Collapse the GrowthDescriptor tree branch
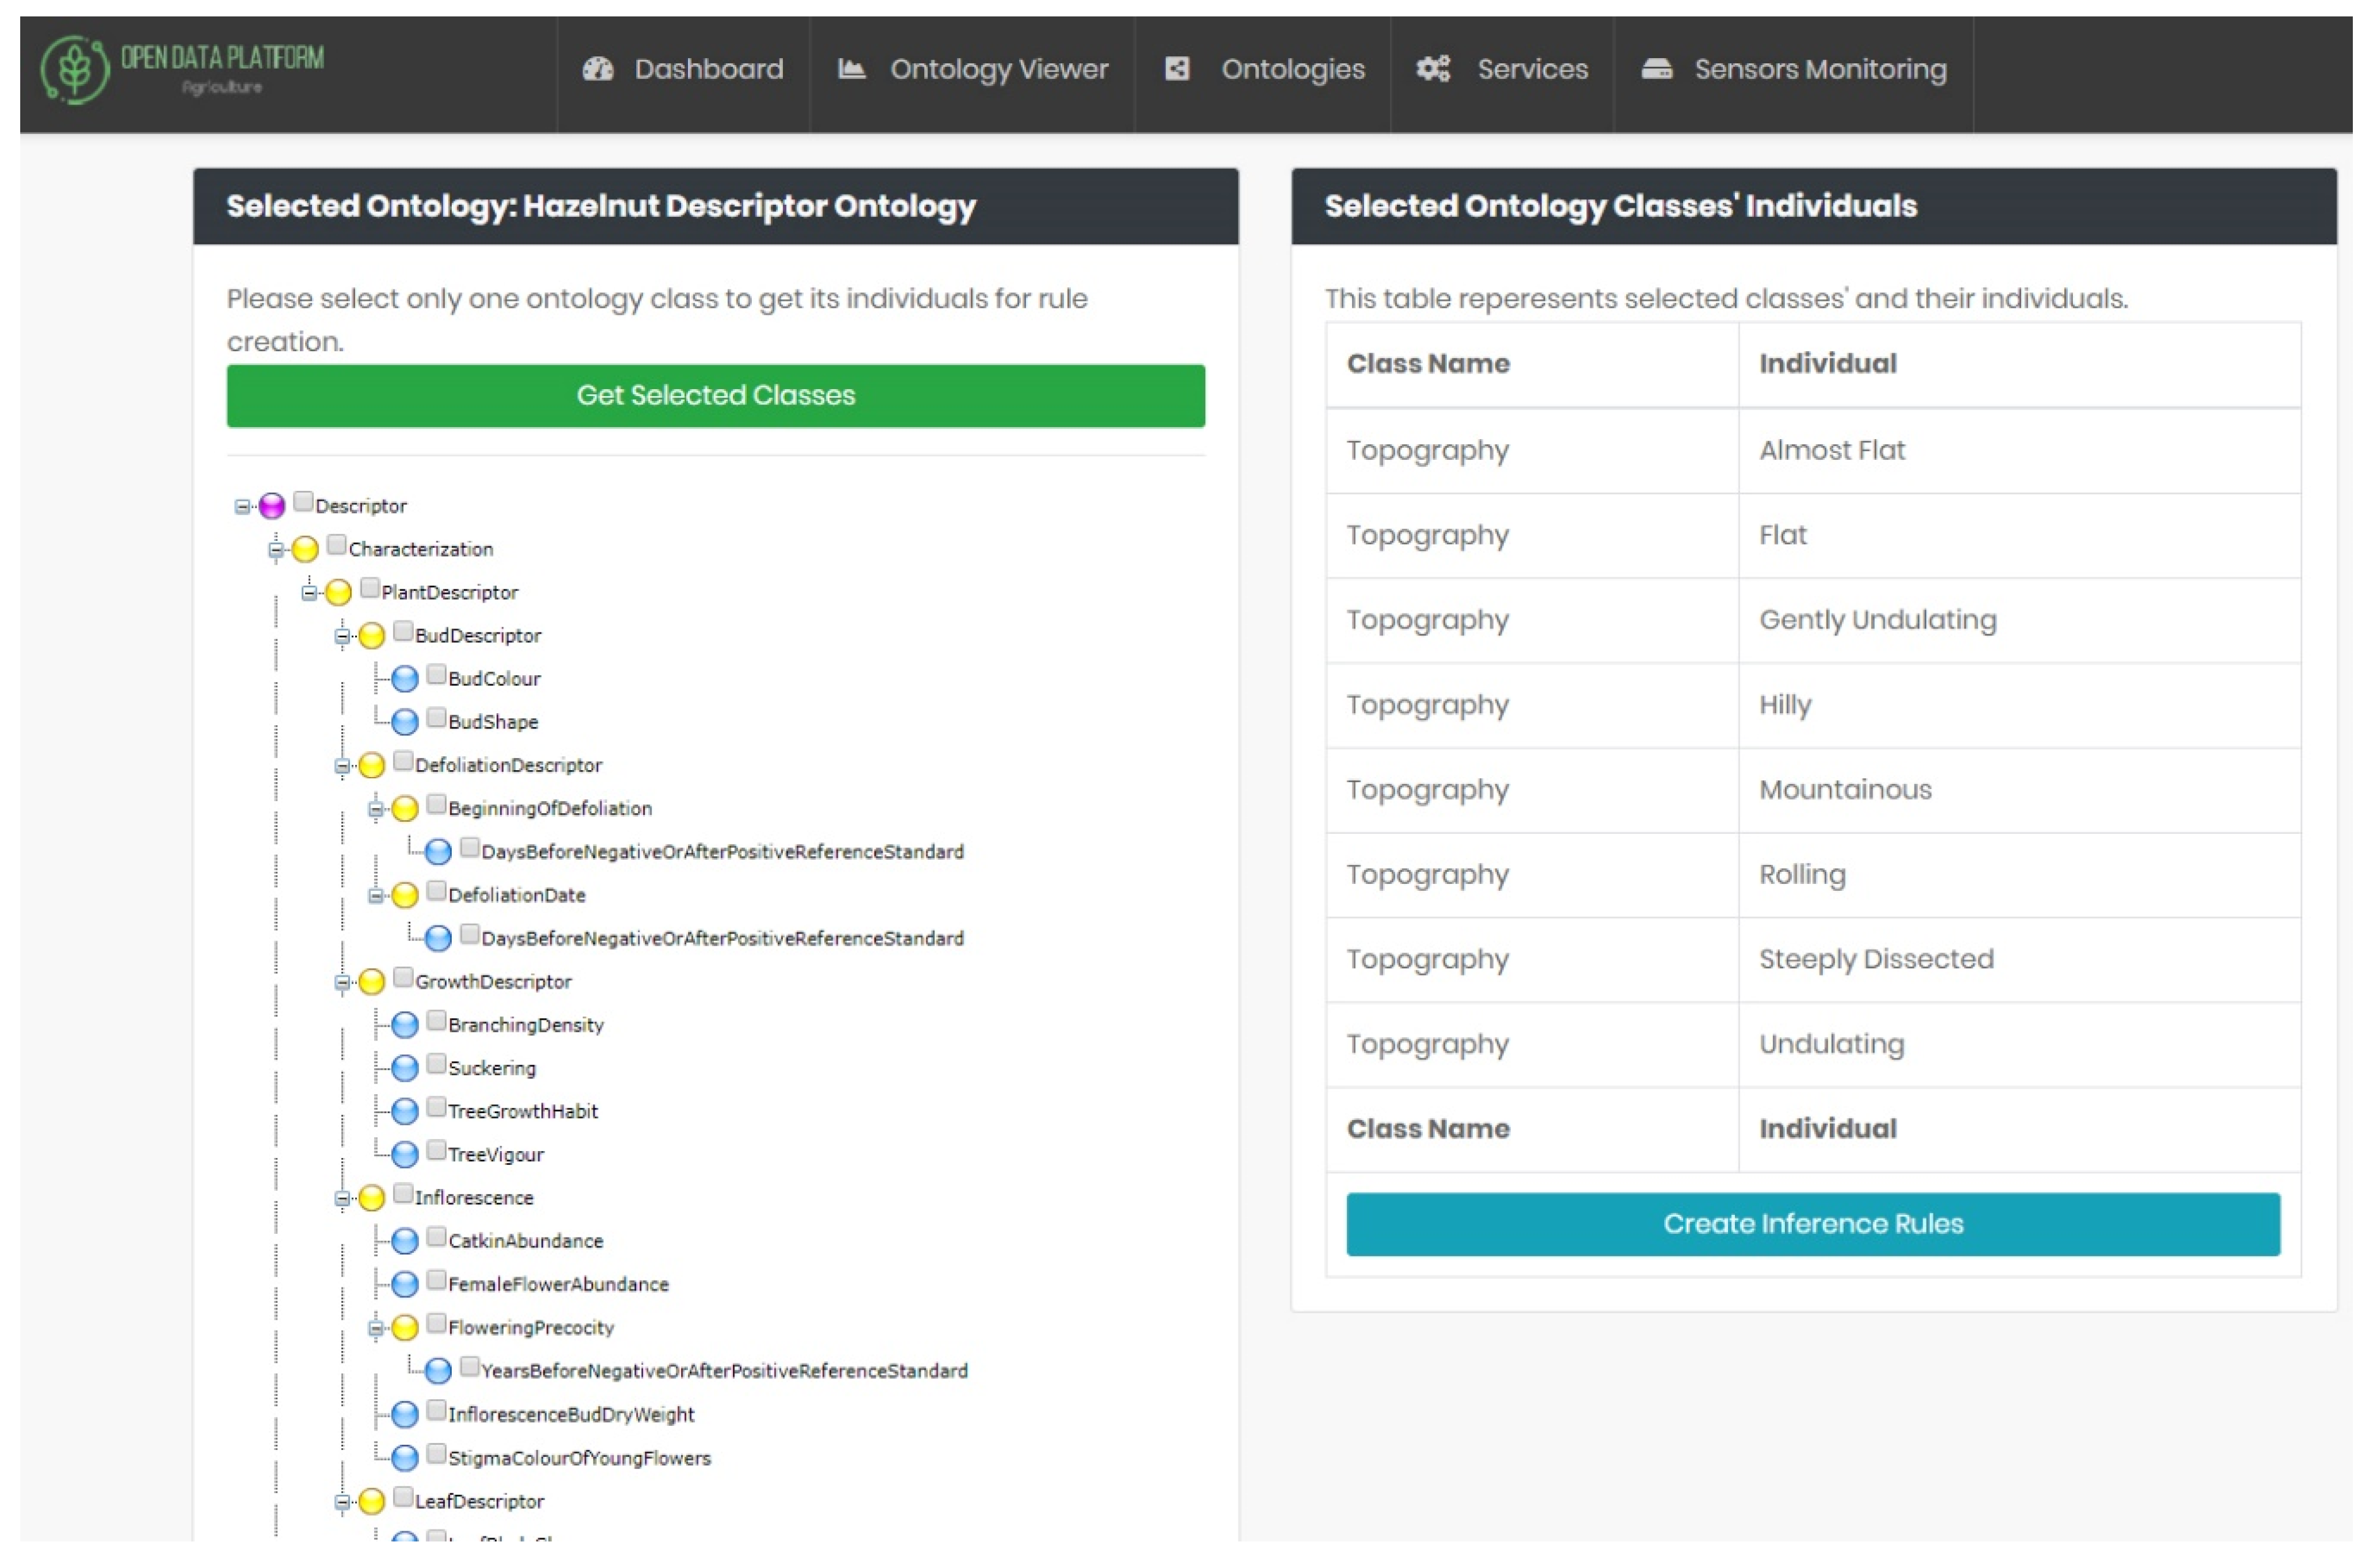This screenshot has width=2368, height=1568. [x=342, y=983]
